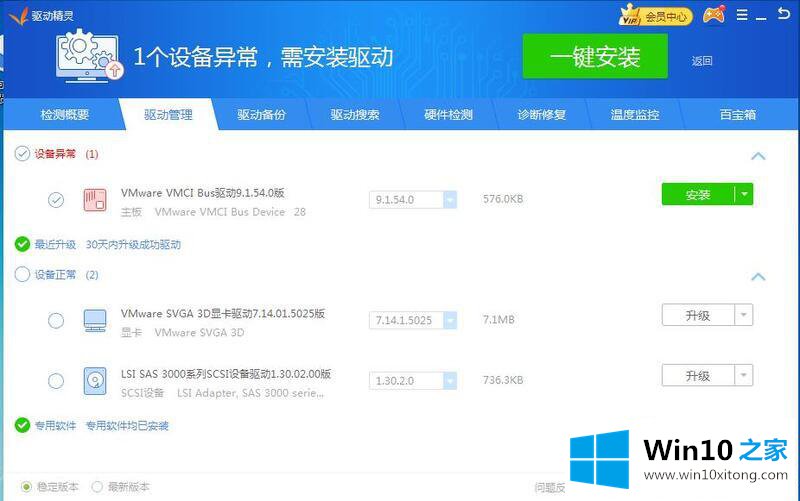Click the 736.3KB file size
This screenshot has height=501, width=800.
point(503,380)
